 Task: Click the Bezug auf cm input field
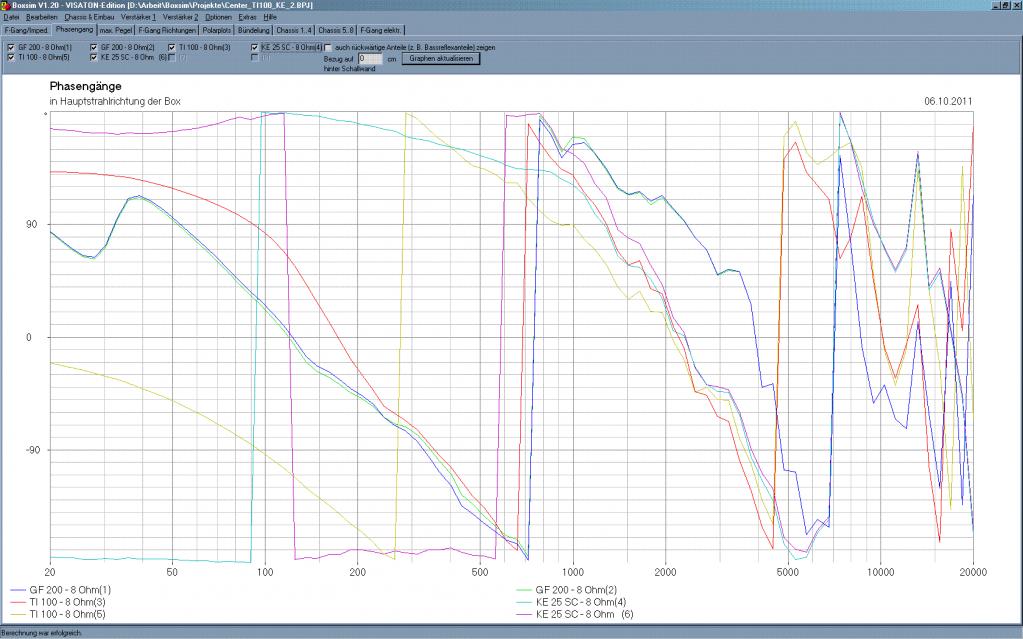coord(370,58)
